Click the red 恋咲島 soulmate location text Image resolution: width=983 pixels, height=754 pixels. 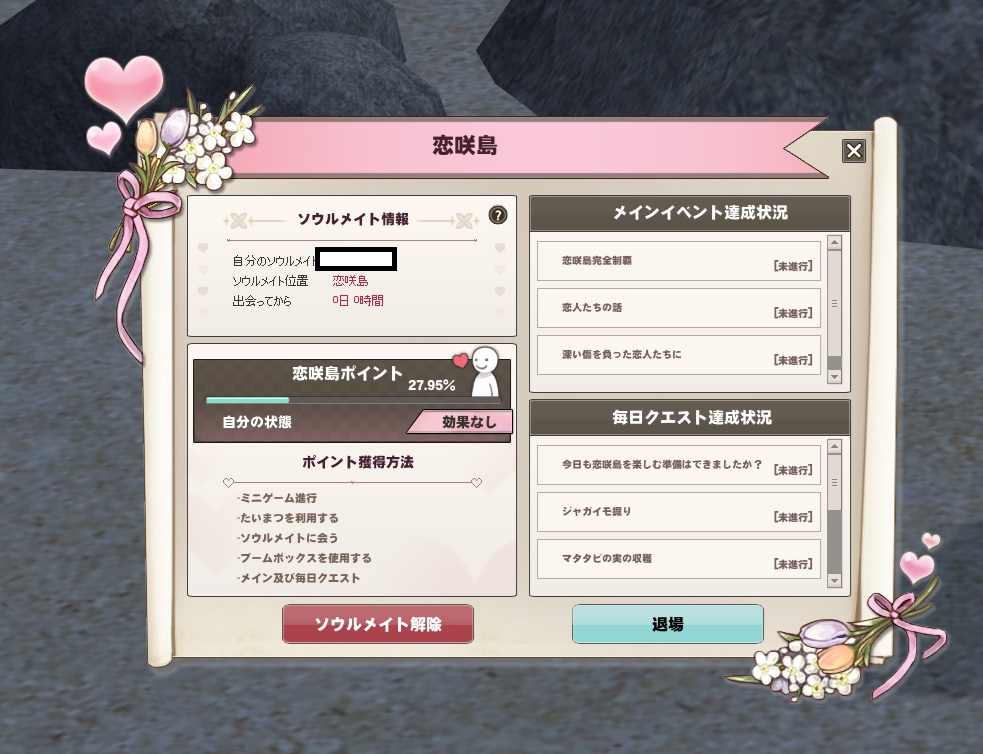point(350,281)
